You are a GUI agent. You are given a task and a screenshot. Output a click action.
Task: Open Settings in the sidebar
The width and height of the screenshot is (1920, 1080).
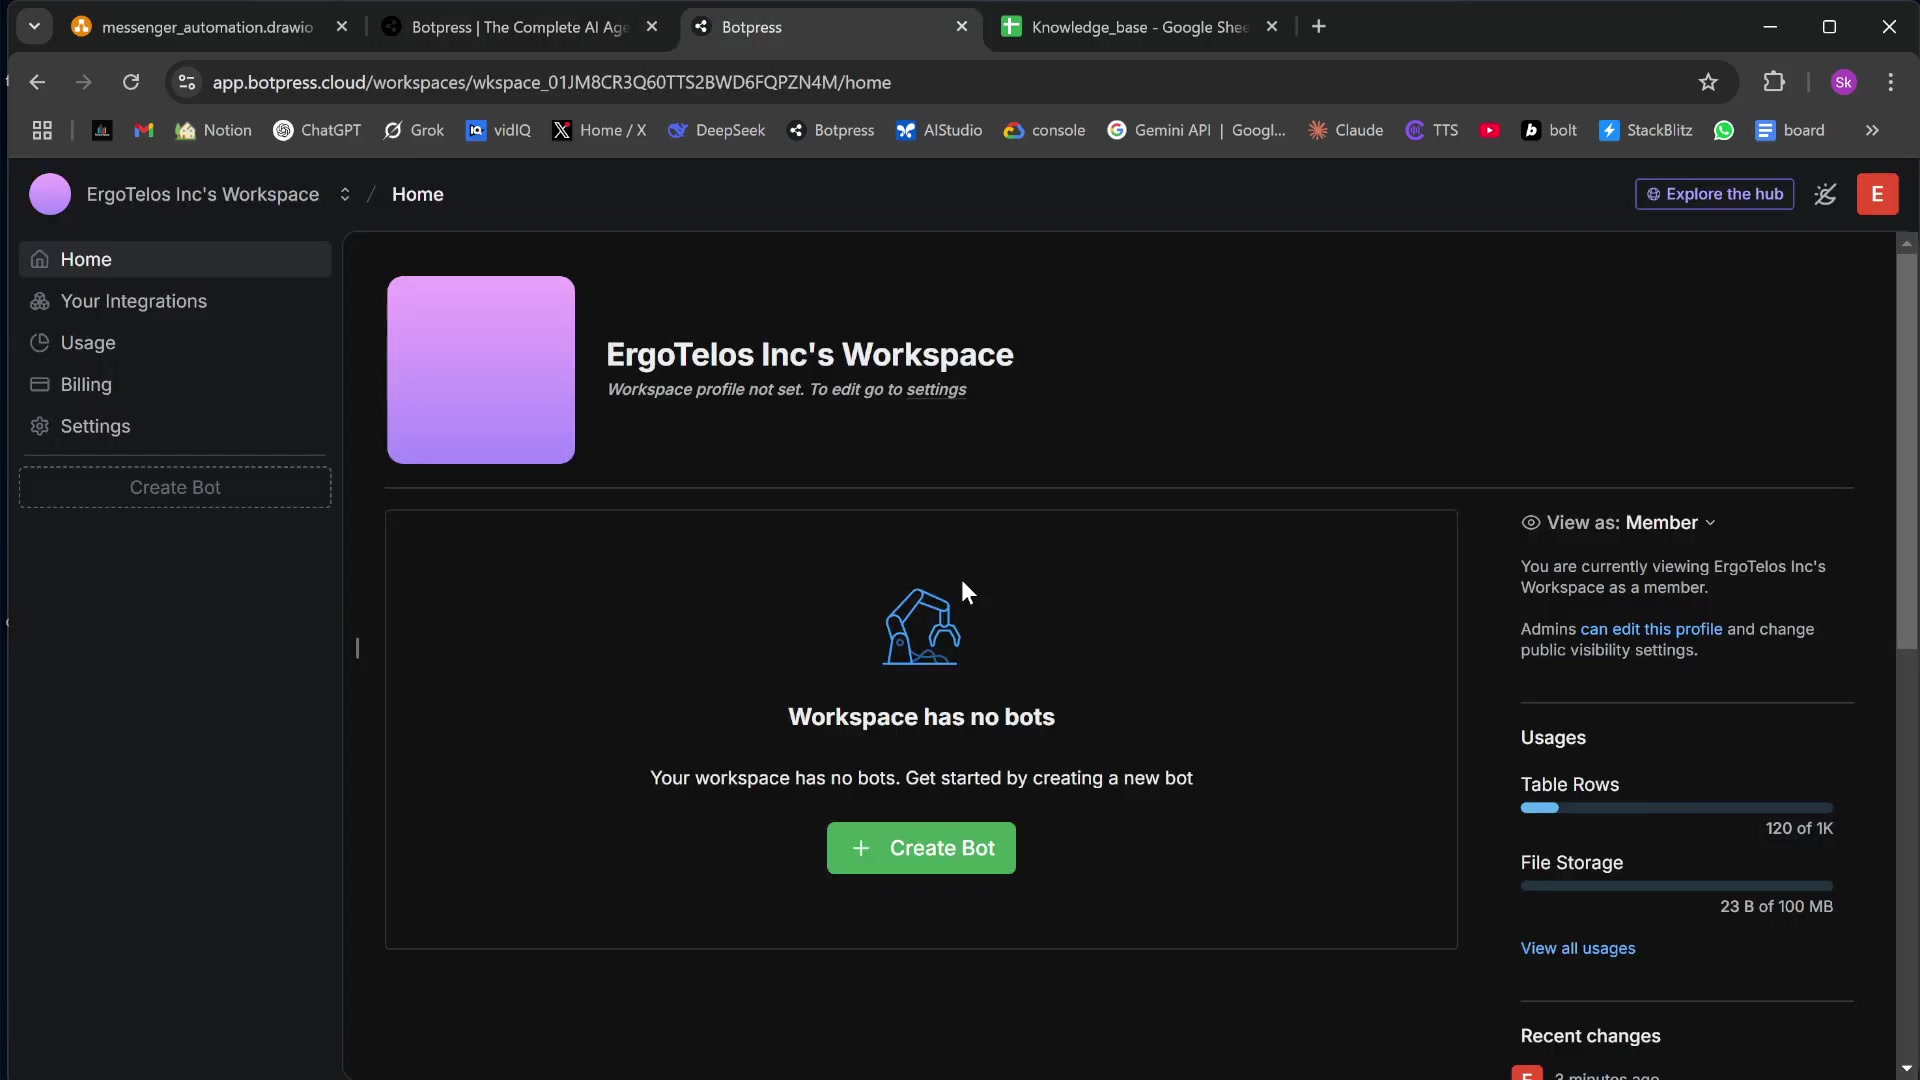click(175, 426)
